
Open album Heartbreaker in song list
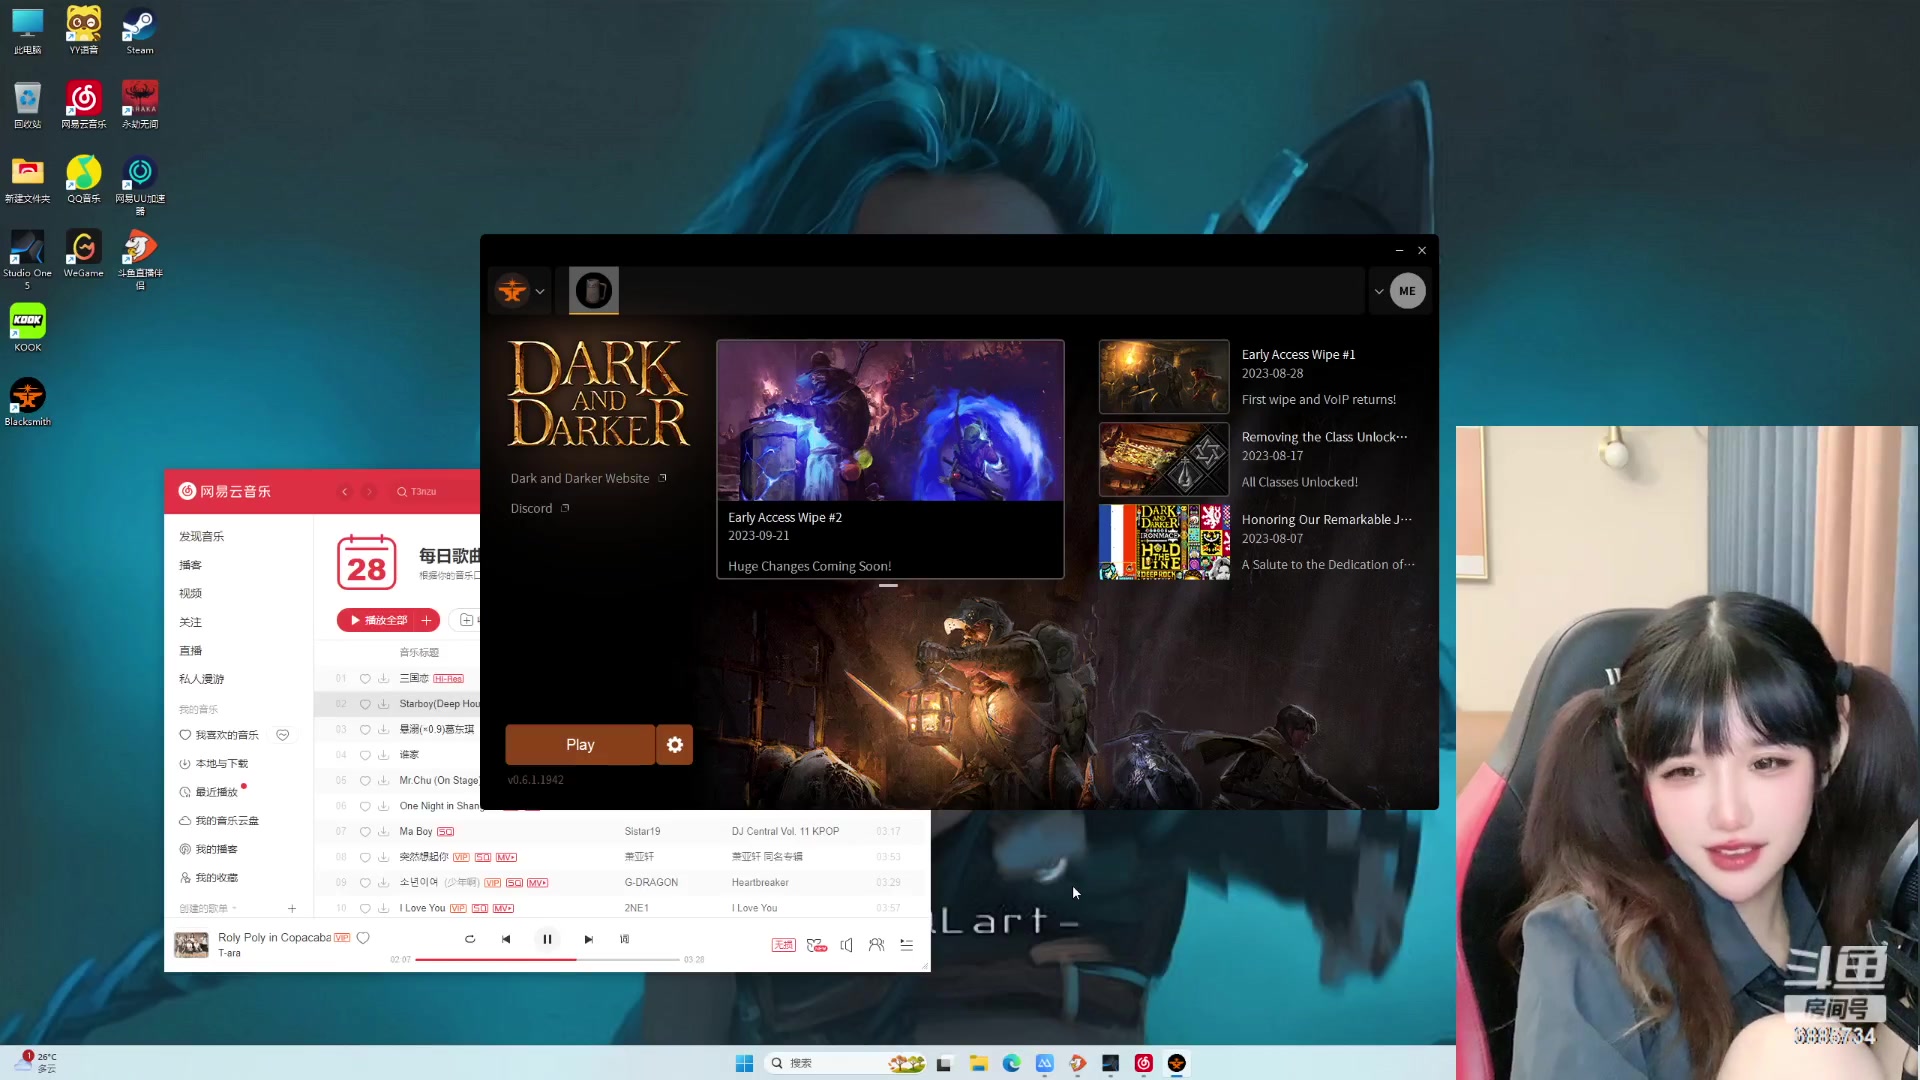tap(760, 883)
